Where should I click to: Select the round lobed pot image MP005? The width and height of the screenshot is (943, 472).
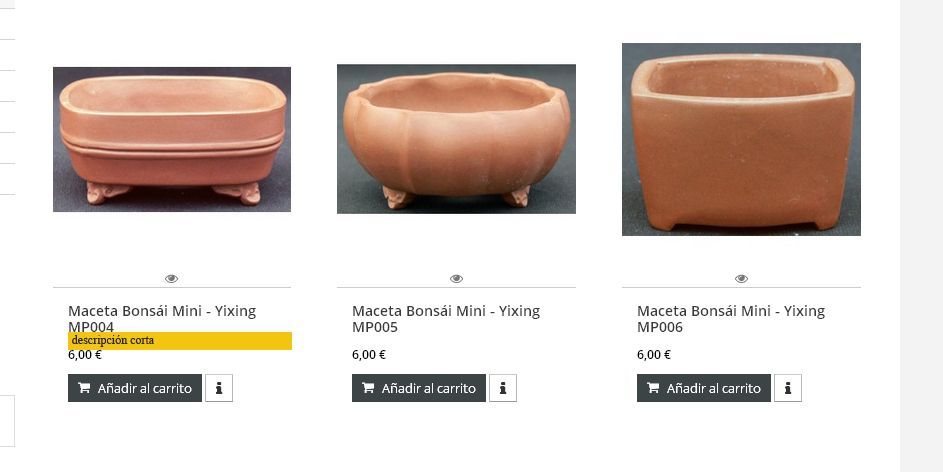coord(456,139)
